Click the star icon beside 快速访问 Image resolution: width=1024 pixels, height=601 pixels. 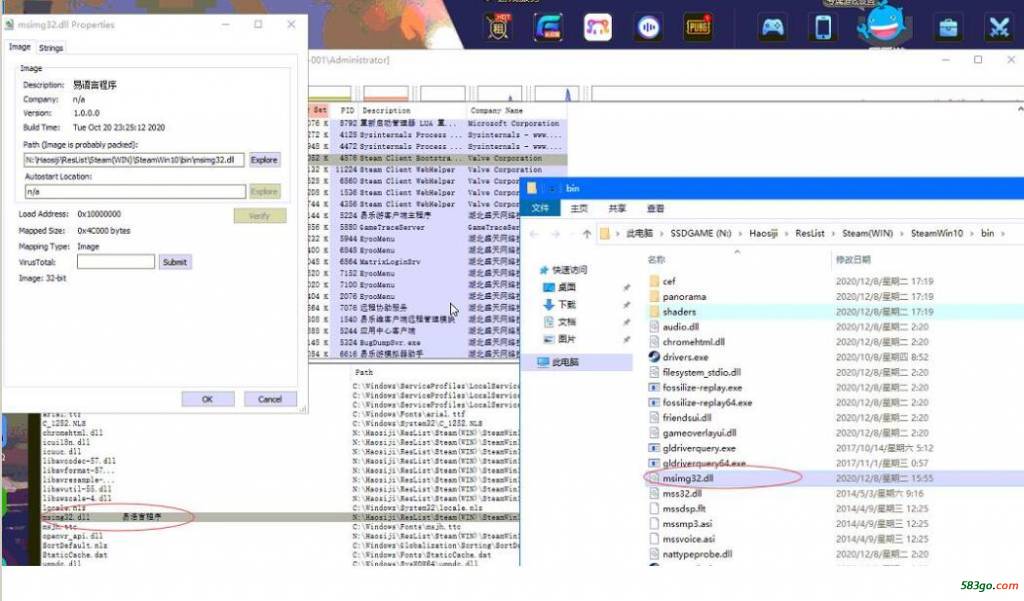[x=543, y=270]
